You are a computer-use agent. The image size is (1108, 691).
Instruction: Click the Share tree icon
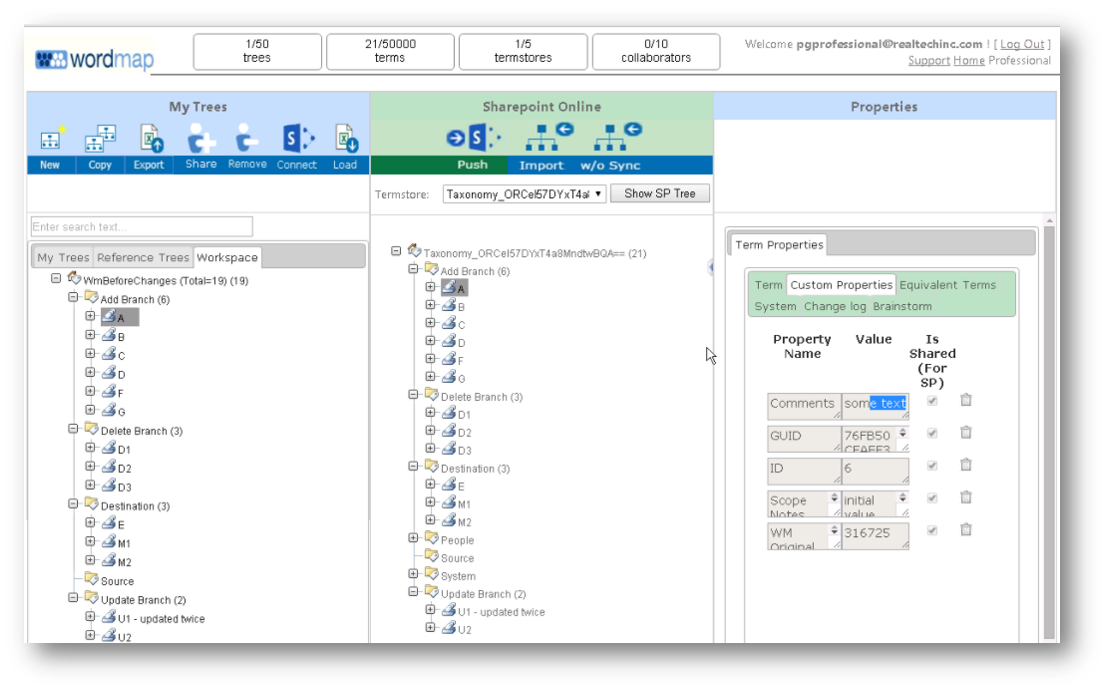tap(201, 141)
